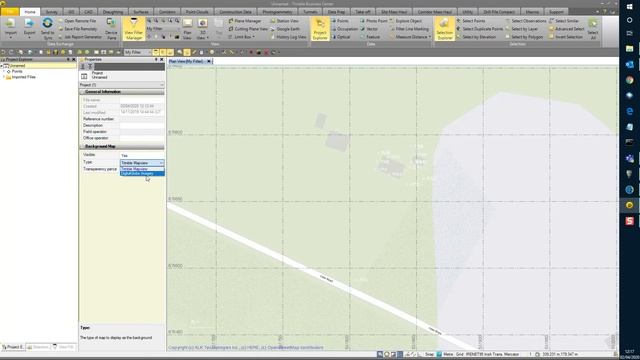Close the Plan View (My Filter) tab
This screenshot has height=360, width=640.
(x=209, y=61)
